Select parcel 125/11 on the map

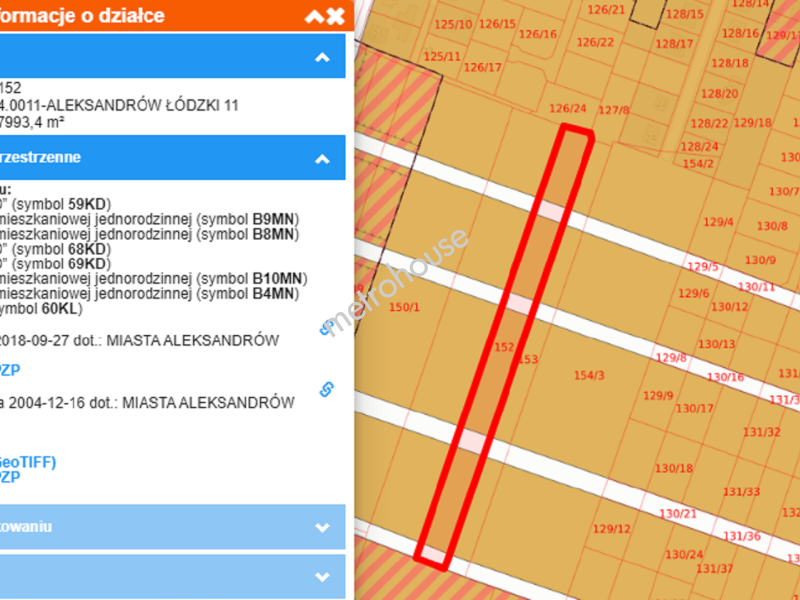(x=442, y=56)
